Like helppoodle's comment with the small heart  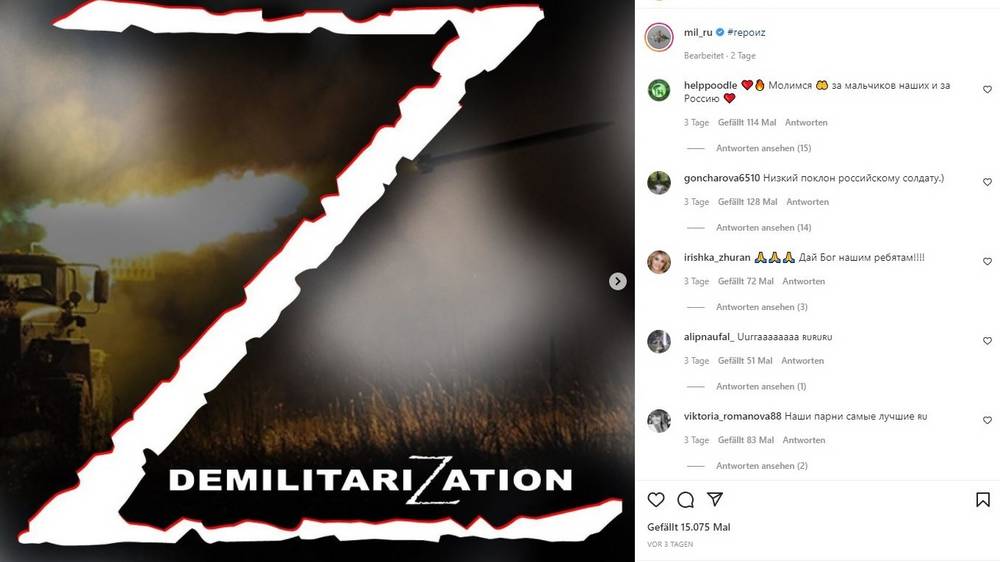click(x=987, y=89)
